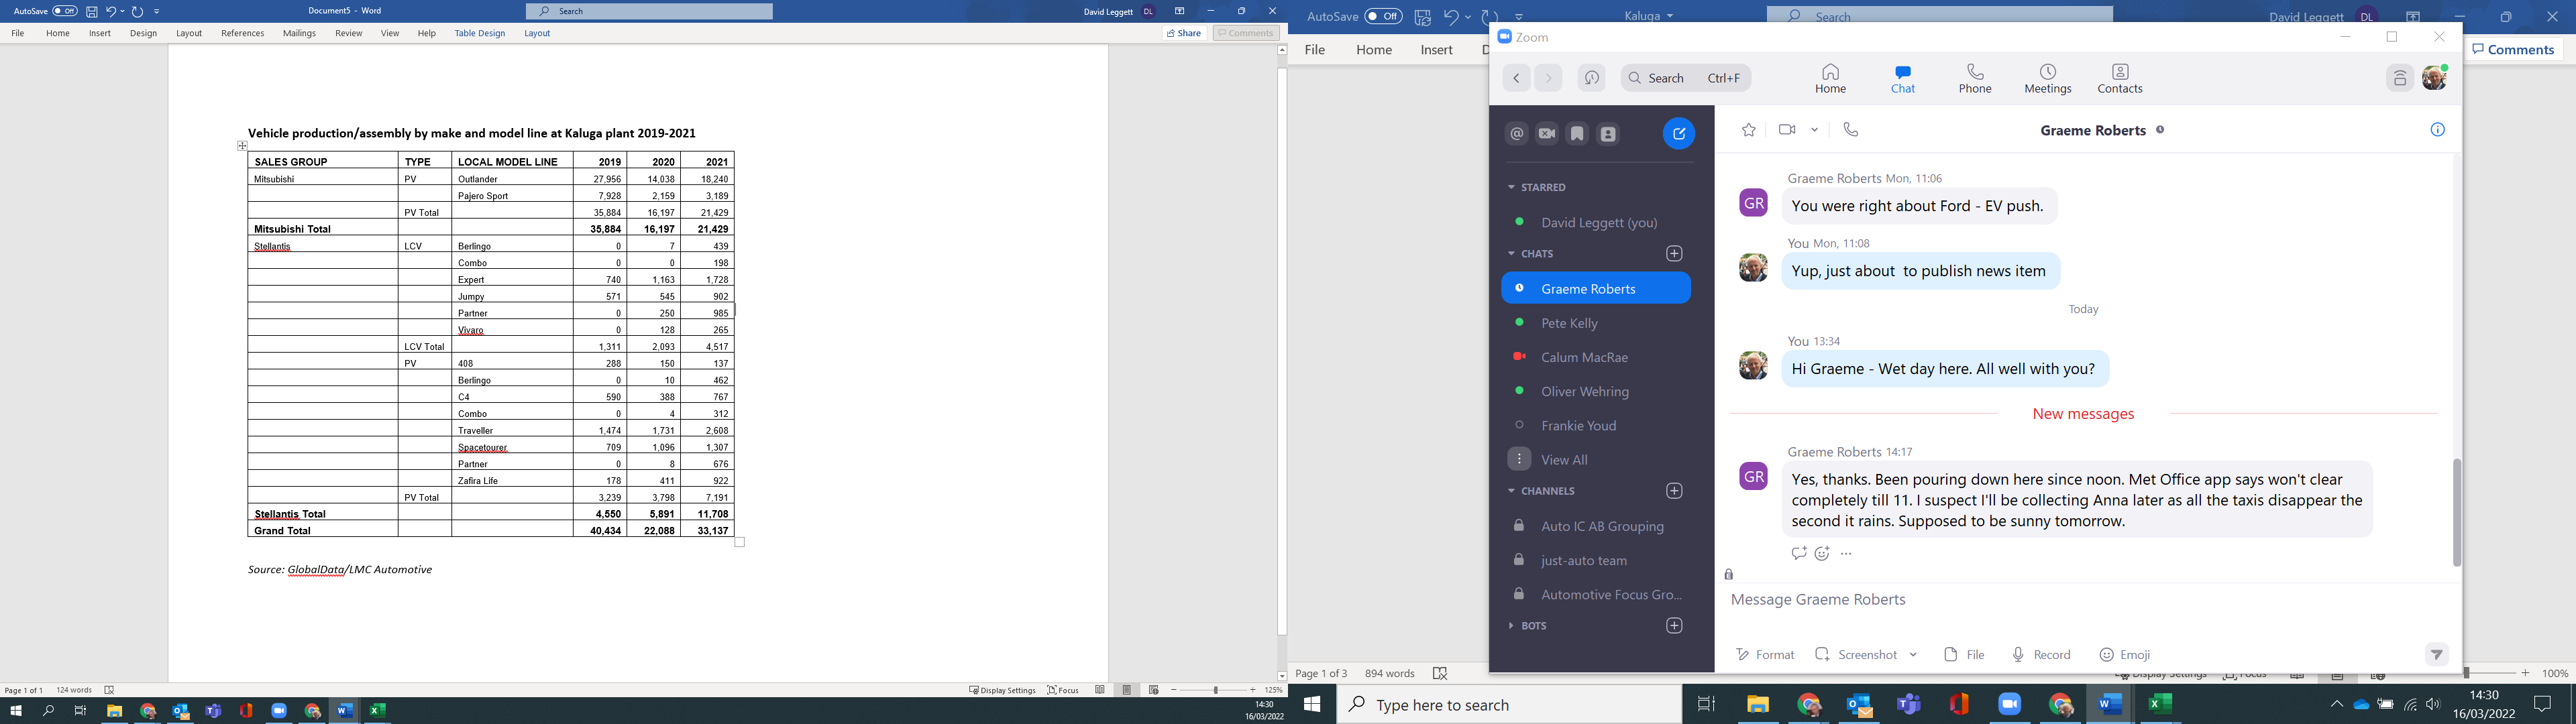
Task: Open the mentions (@) filter in the Zoom sidebar
Action: coord(1517,134)
